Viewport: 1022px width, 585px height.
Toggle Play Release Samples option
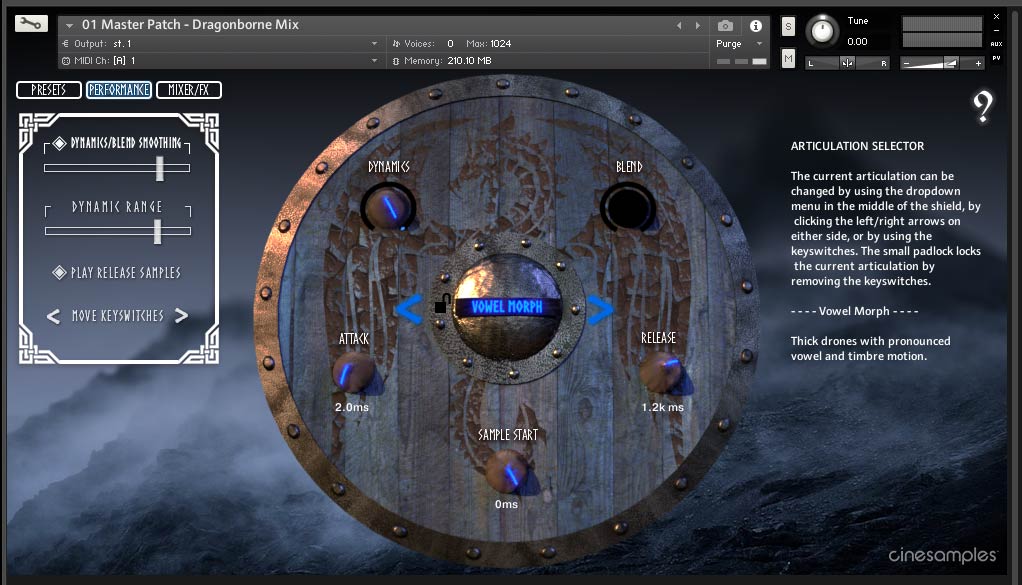[60, 272]
